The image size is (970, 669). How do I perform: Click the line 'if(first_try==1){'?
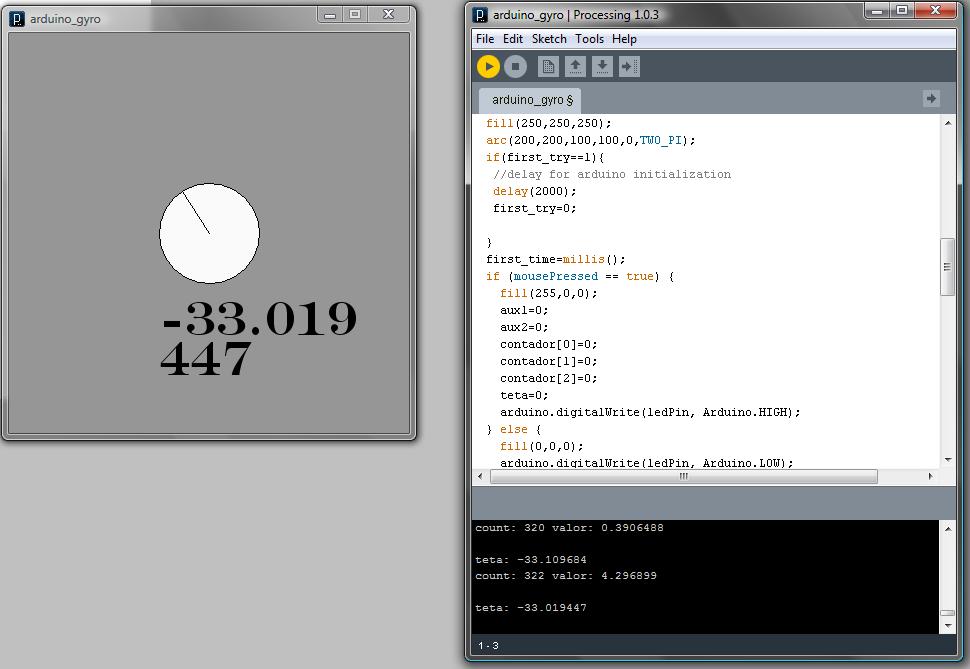545,157
